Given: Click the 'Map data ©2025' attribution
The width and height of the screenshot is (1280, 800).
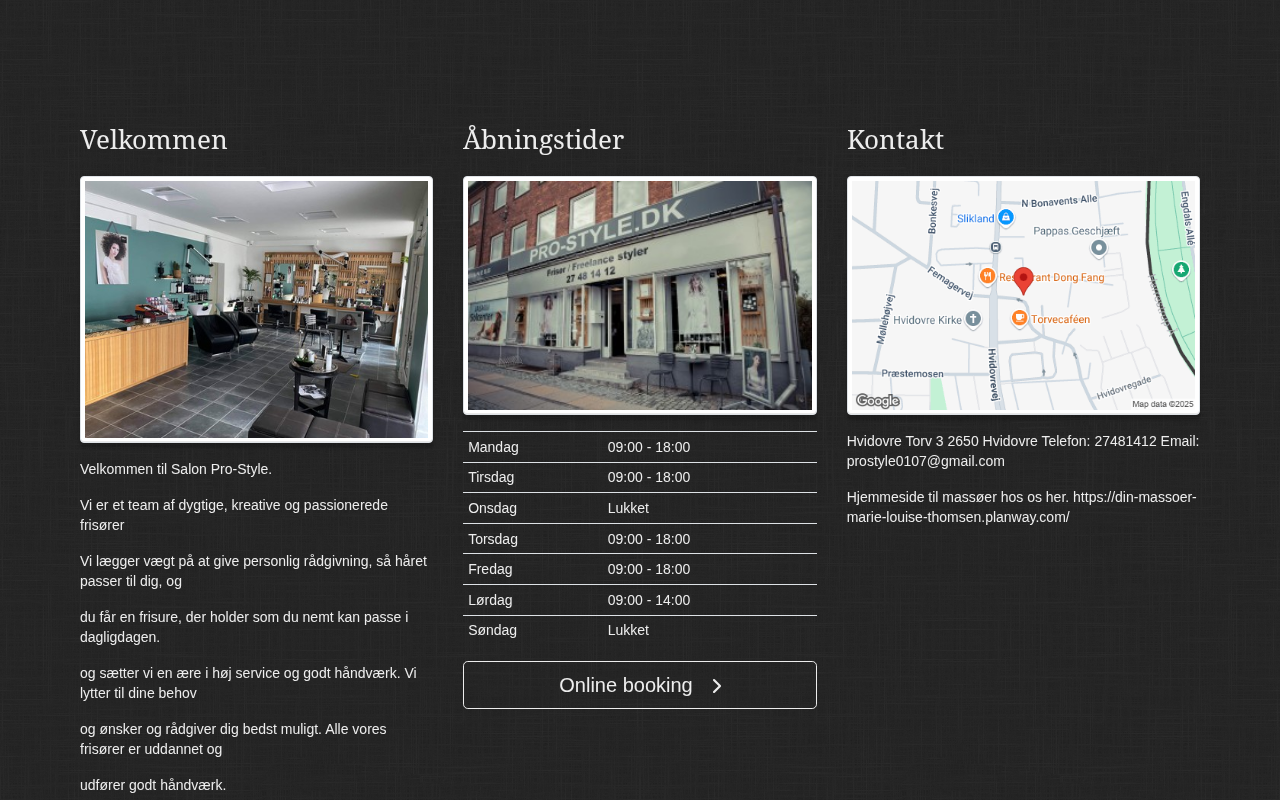Looking at the screenshot, I should (1163, 404).
